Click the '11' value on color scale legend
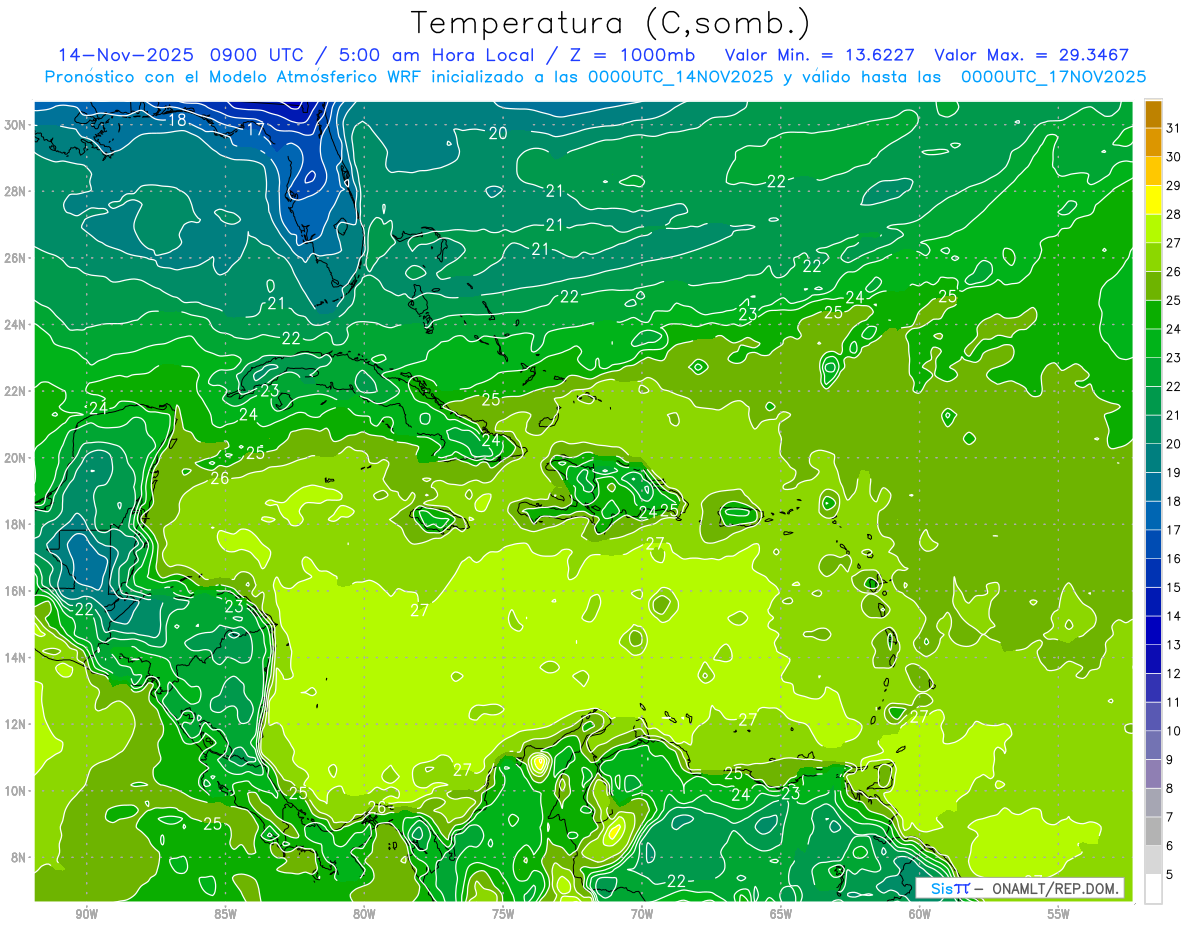The image size is (1200, 927). (1174, 702)
